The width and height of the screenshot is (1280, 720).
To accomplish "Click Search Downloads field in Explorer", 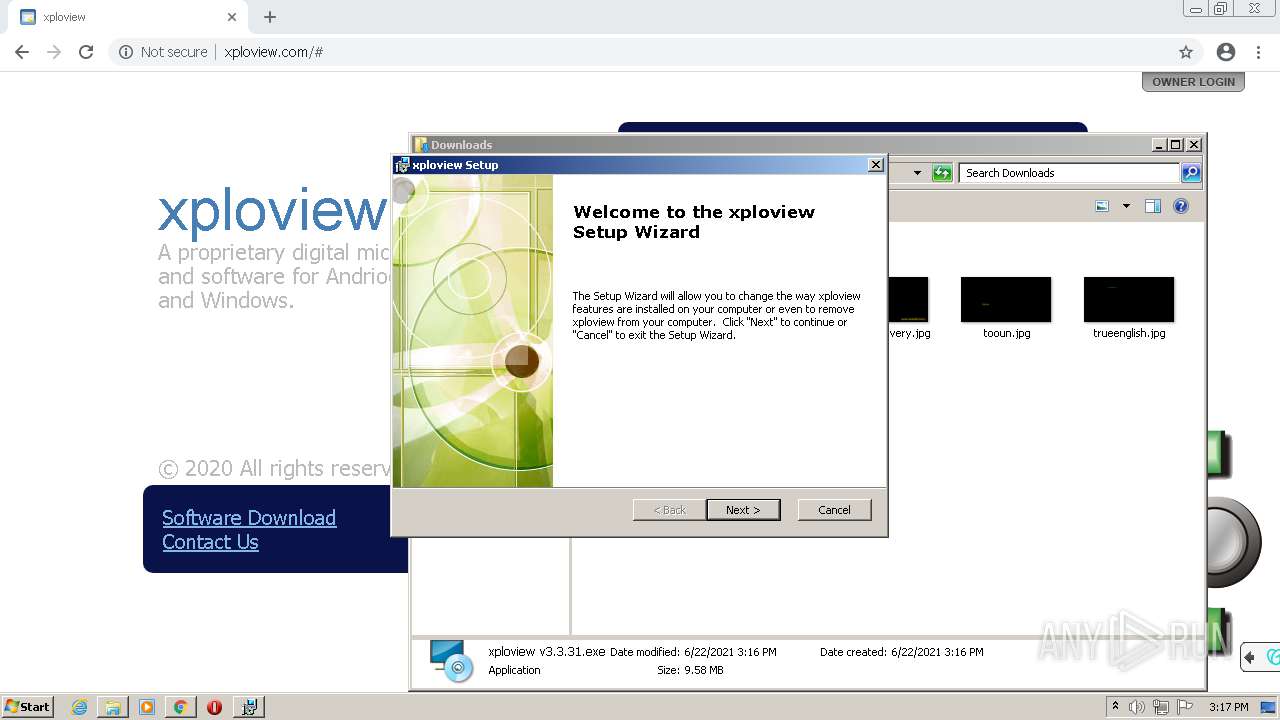I will tap(1069, 173).
